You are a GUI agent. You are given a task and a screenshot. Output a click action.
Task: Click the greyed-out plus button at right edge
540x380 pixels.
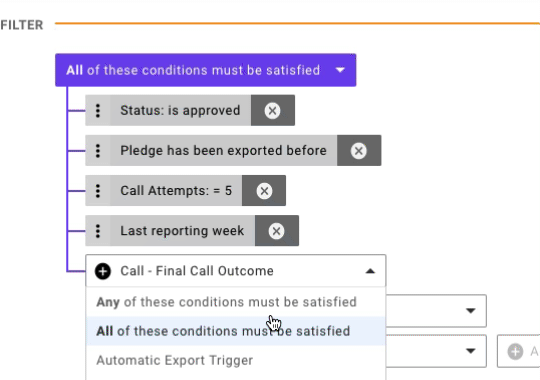pos(515,351)
